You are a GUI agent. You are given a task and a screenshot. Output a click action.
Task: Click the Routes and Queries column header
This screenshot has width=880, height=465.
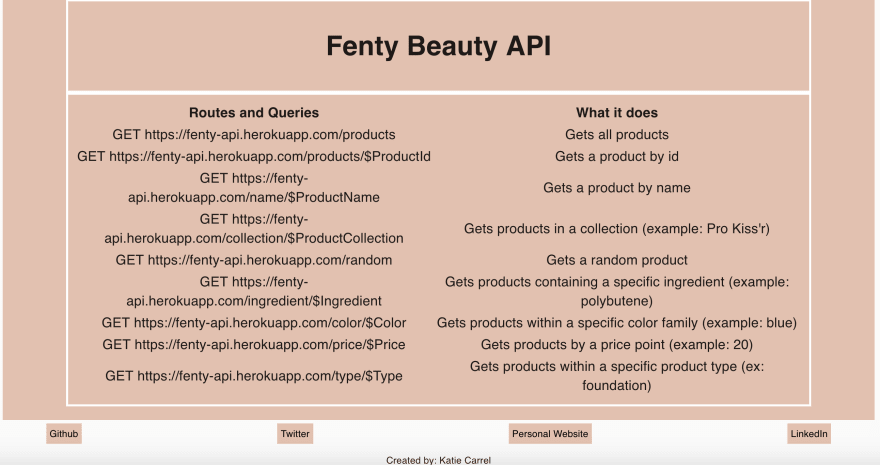(254, 113)
